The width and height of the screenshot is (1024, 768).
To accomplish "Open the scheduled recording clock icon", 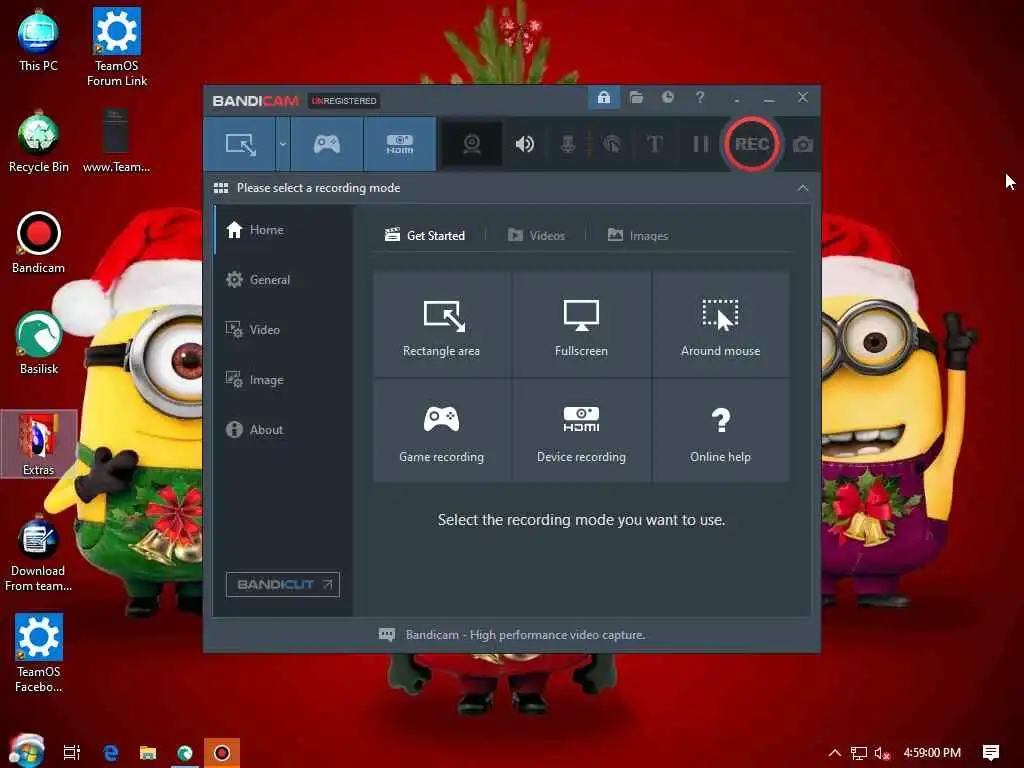I will point(667,97).
